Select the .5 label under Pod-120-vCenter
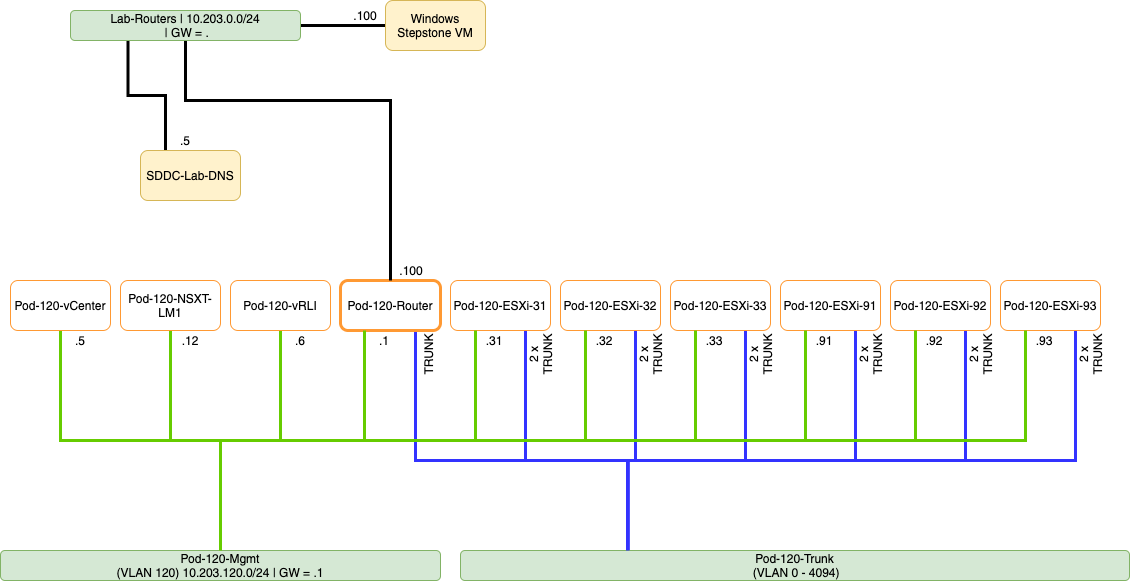1130x581 pixels. click(x=79, y=342)
